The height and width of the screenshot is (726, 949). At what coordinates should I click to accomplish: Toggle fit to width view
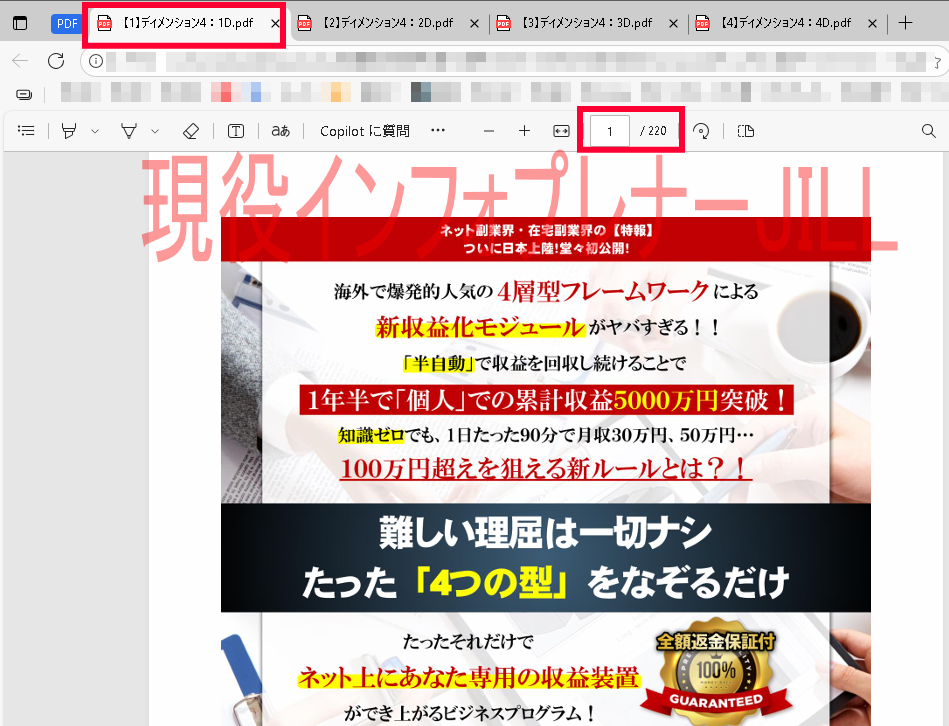point(561,131)
